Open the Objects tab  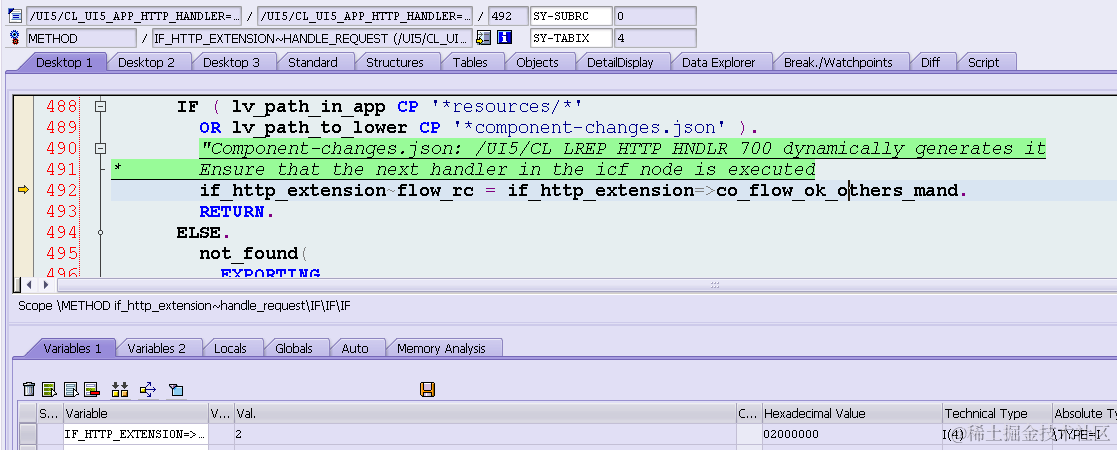point(537,63)
